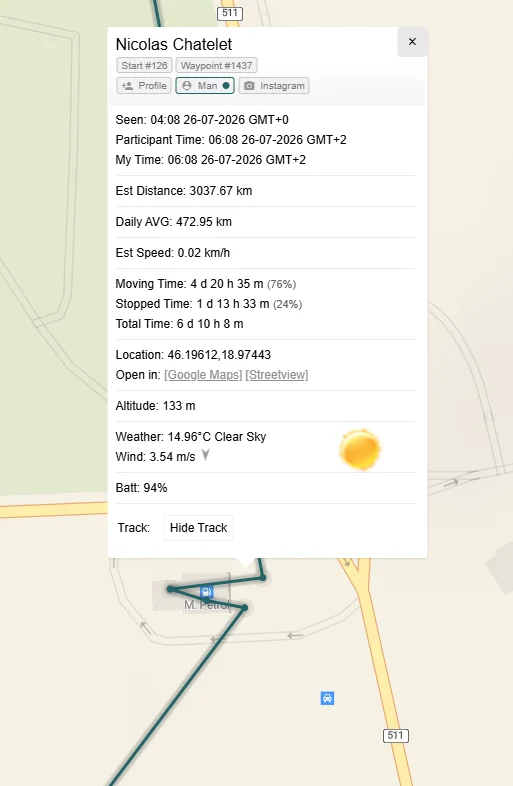Click the camera icon on Instagram button
This screenshot has width=513, height=786.
tap(249, 86)
